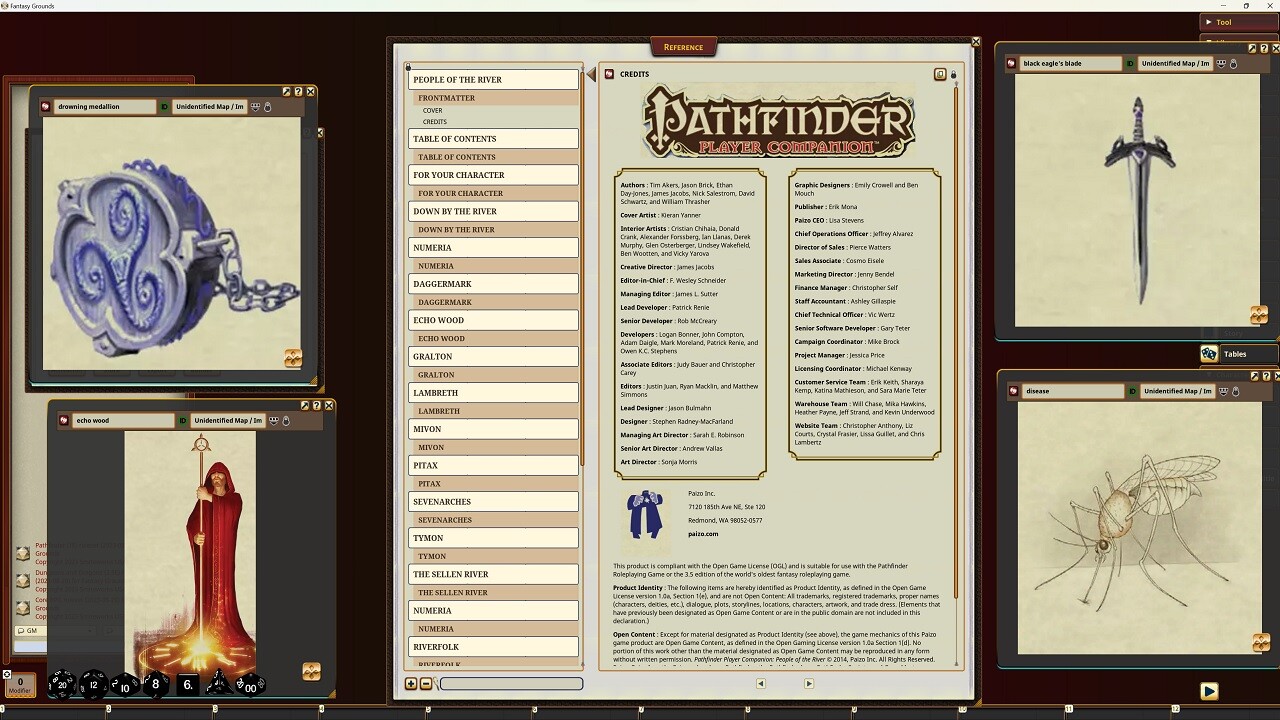The image size is (1280, 720).
Task: Select the Reference tab
Action: pos(684,46)
